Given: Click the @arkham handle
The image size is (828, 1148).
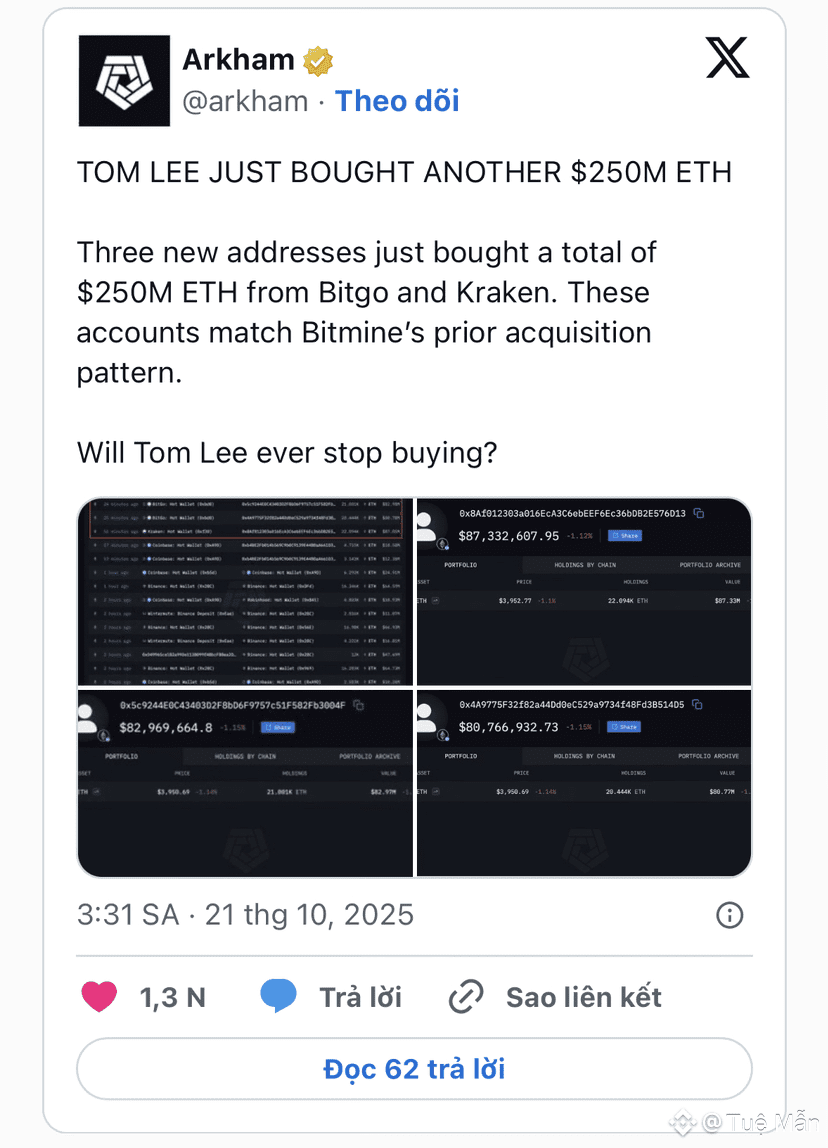Looking at the screenshot, I should coord(245,101).
